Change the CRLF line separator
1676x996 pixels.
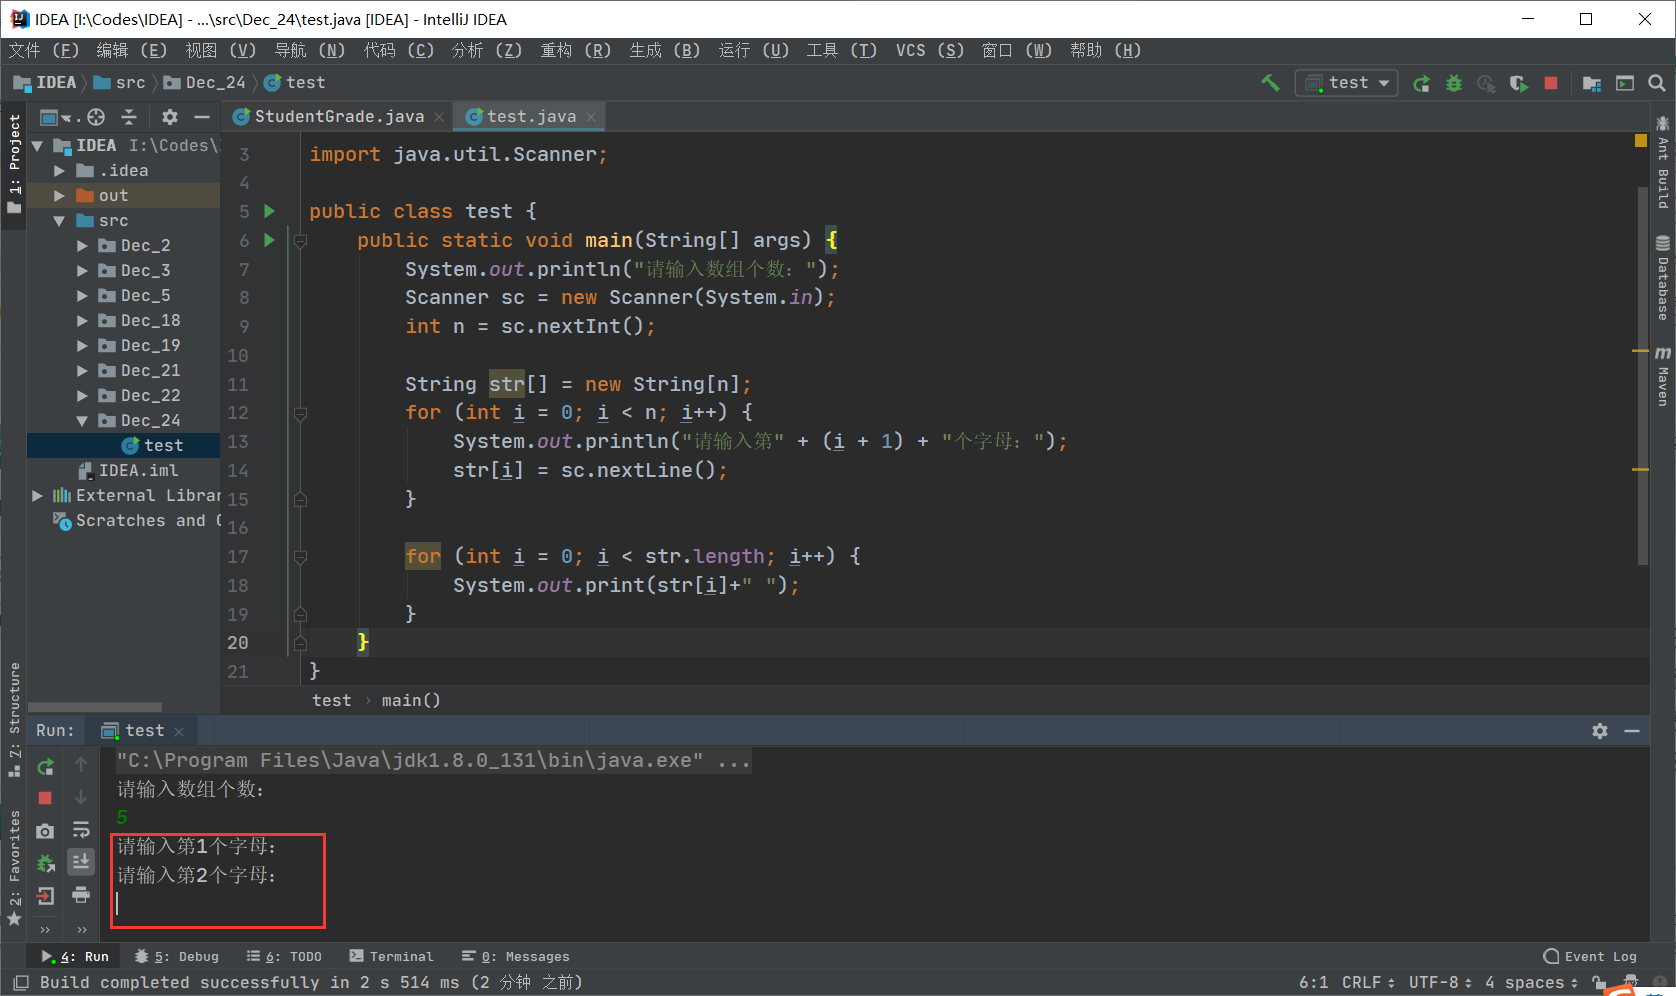1367,983
